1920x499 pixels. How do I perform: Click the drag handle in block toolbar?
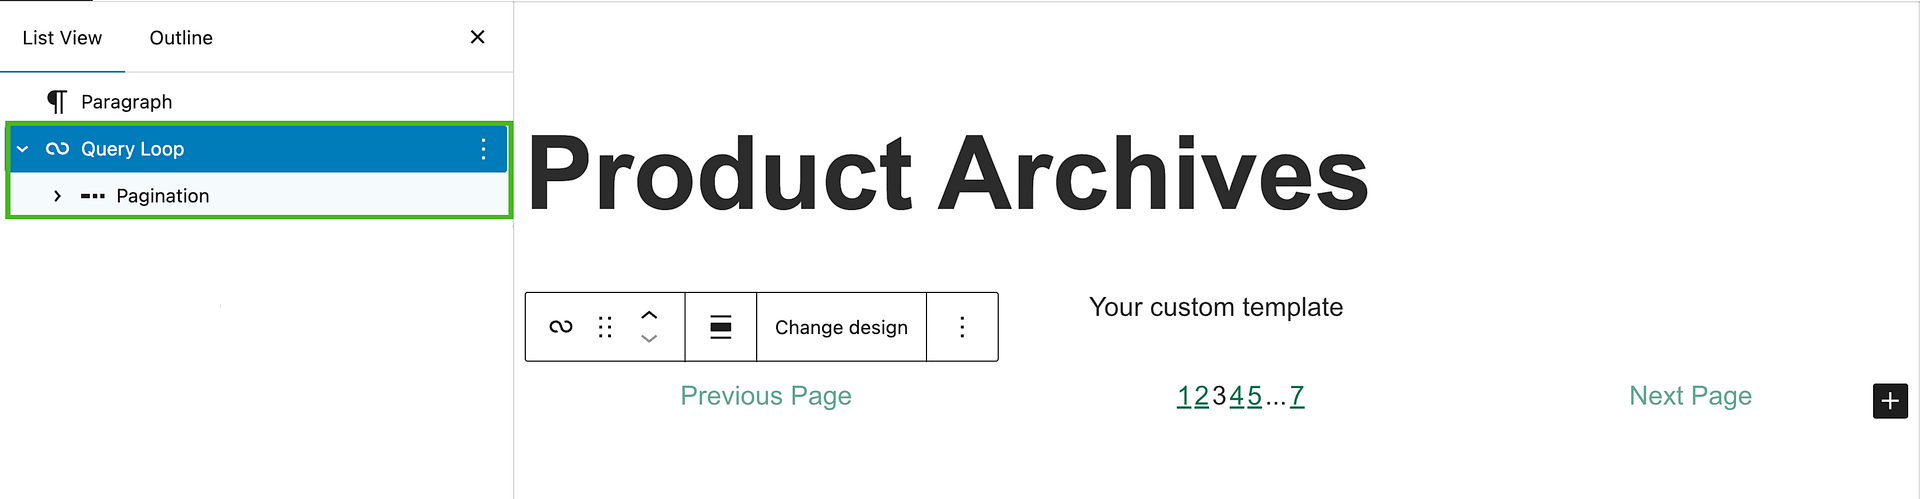605,327
